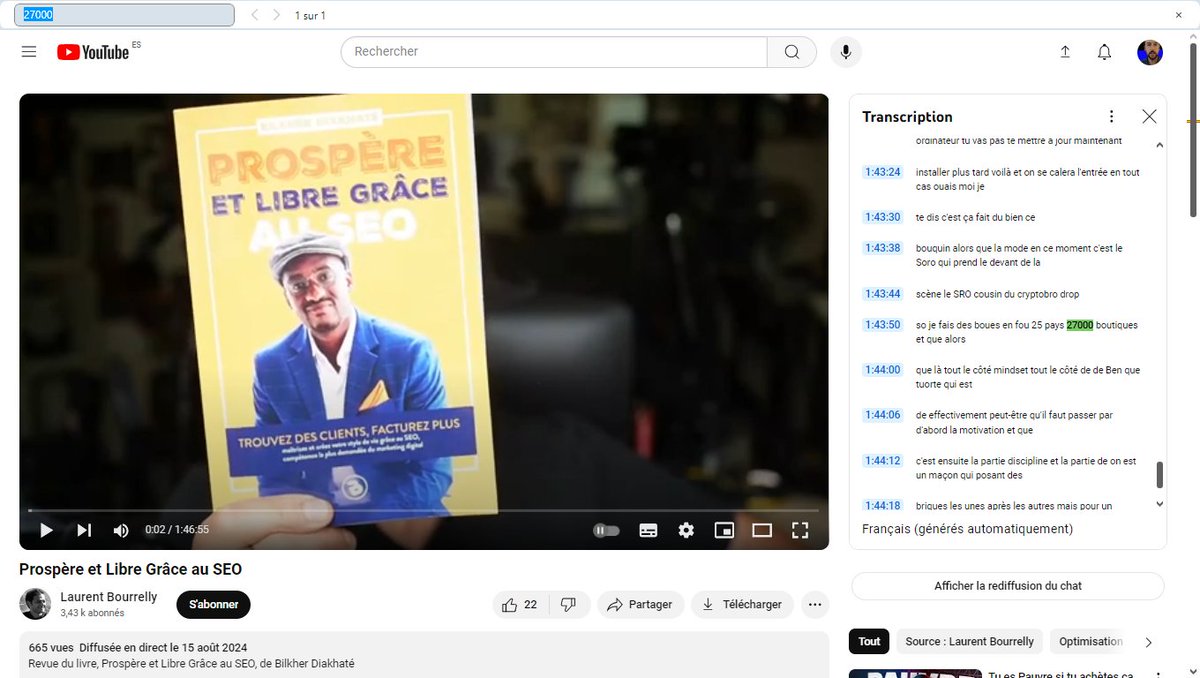
Task: Open the YouTube hamburger guide menu
Action: [28, 52]
